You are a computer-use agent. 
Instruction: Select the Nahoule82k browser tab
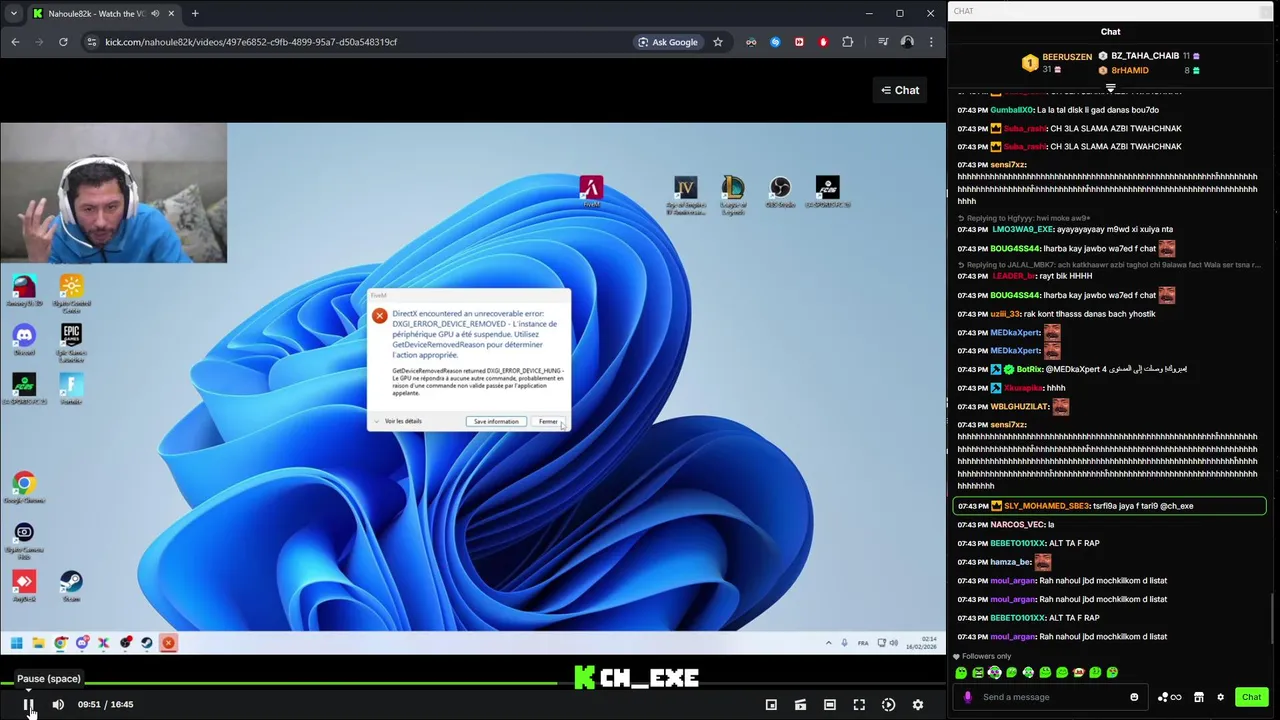pyautogui.click(x=95, y=14)
